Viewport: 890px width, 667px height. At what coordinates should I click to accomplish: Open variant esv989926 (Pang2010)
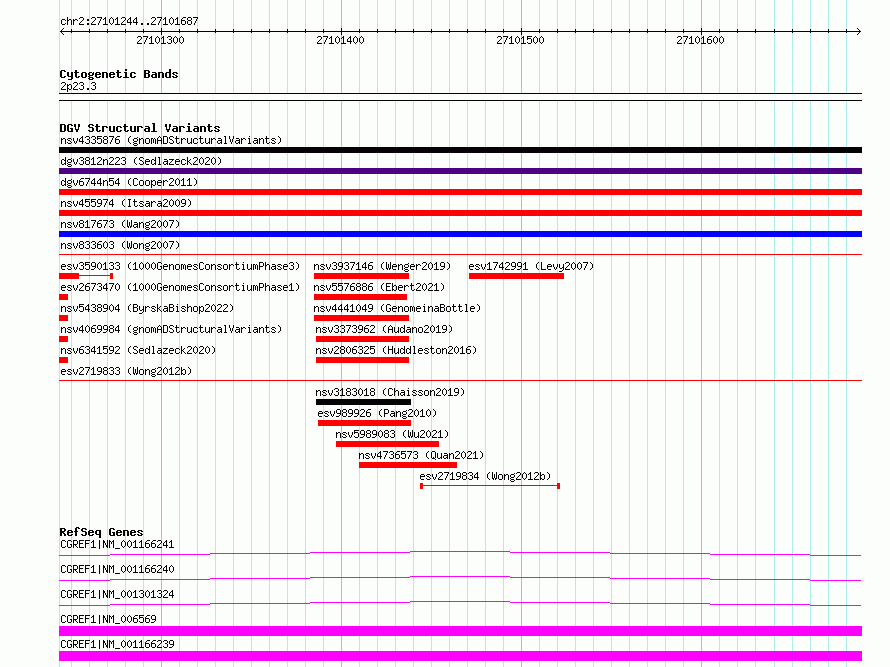coord(377,413)
